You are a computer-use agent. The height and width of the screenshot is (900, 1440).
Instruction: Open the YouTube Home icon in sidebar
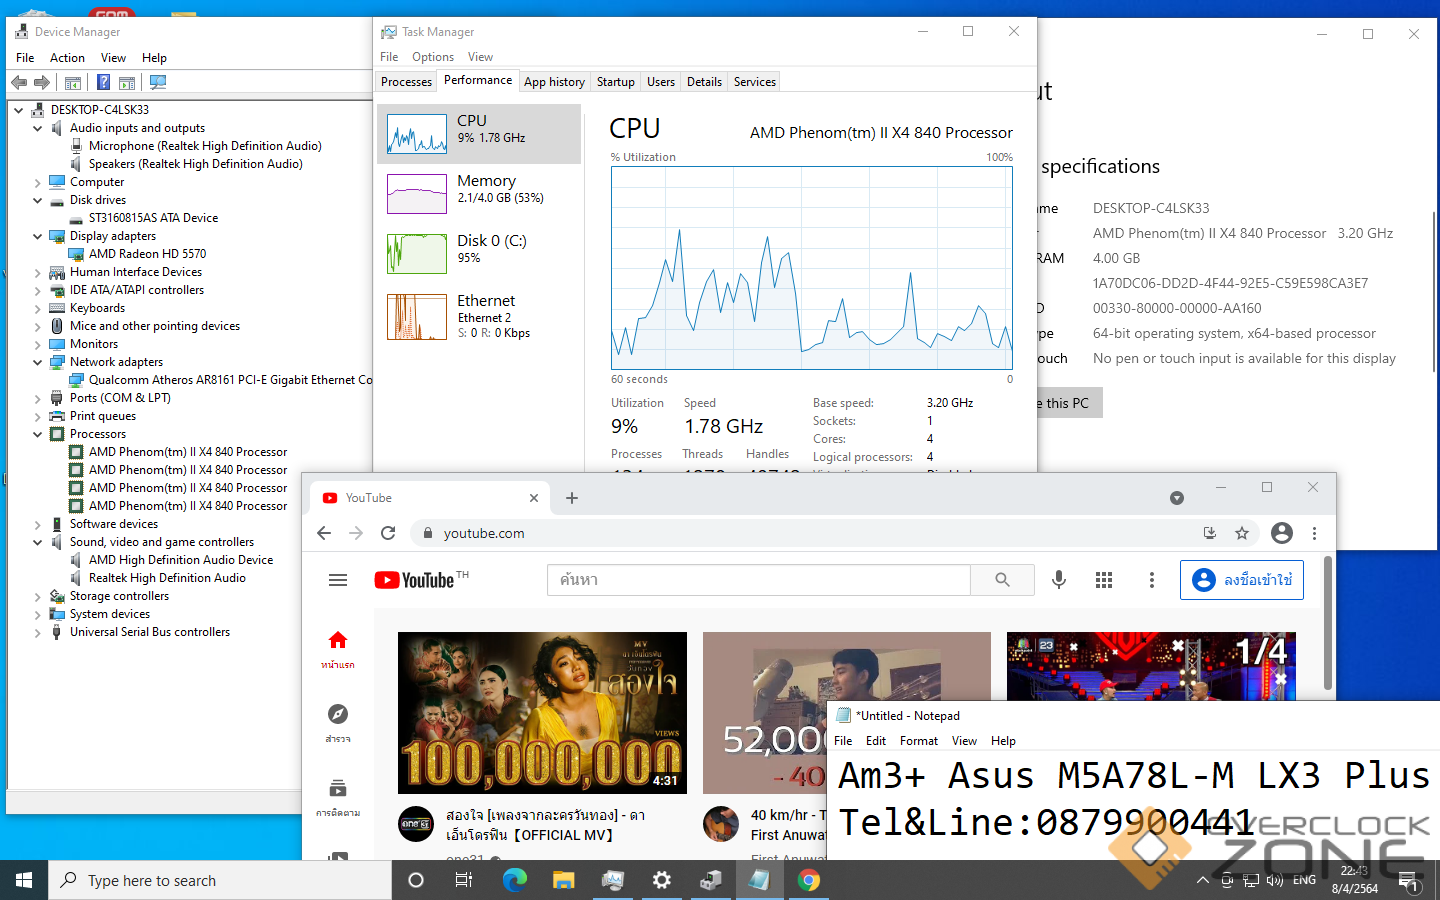(x=338, y=640)
